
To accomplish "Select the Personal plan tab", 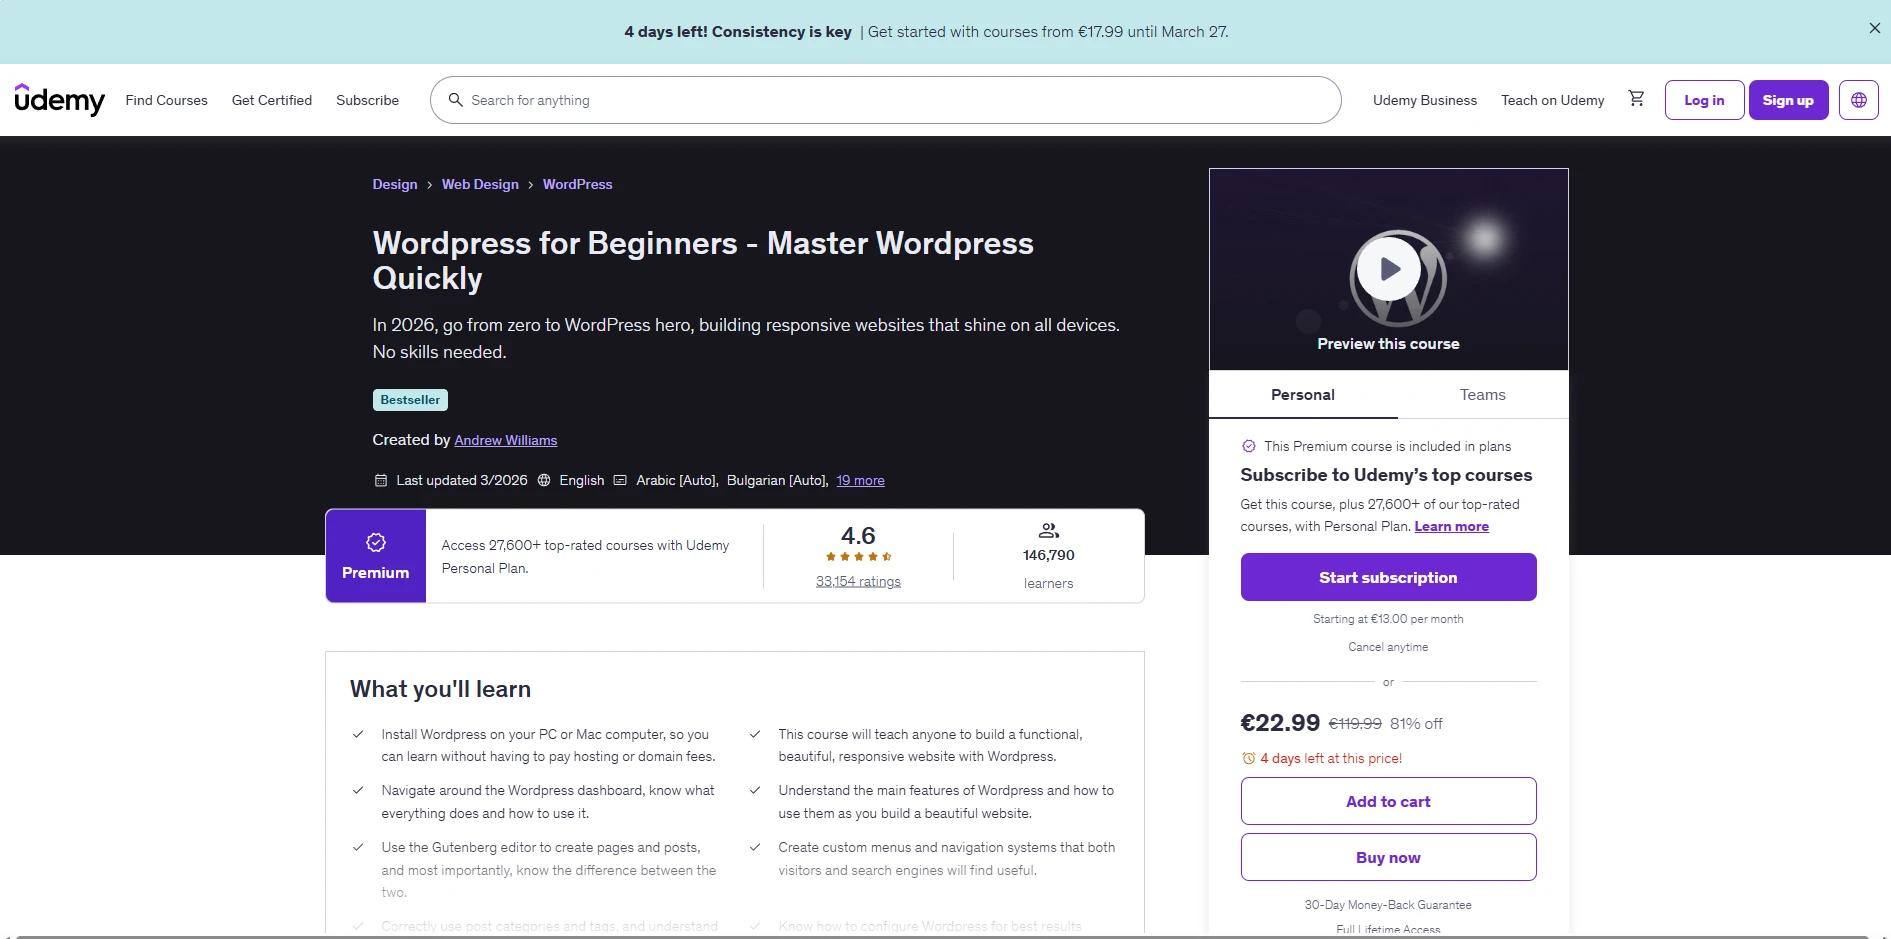I will point(1302,394).
